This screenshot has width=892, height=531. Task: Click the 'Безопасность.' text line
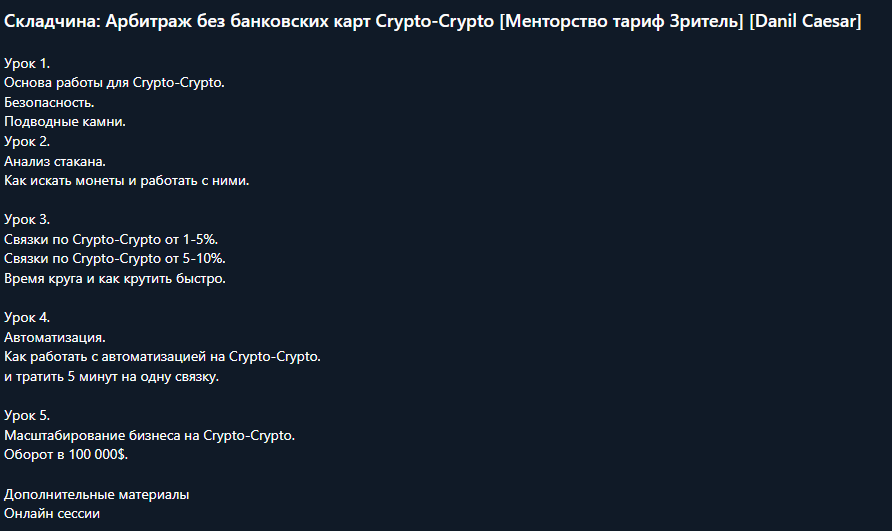pyautogui.click(x=50, y=102)
